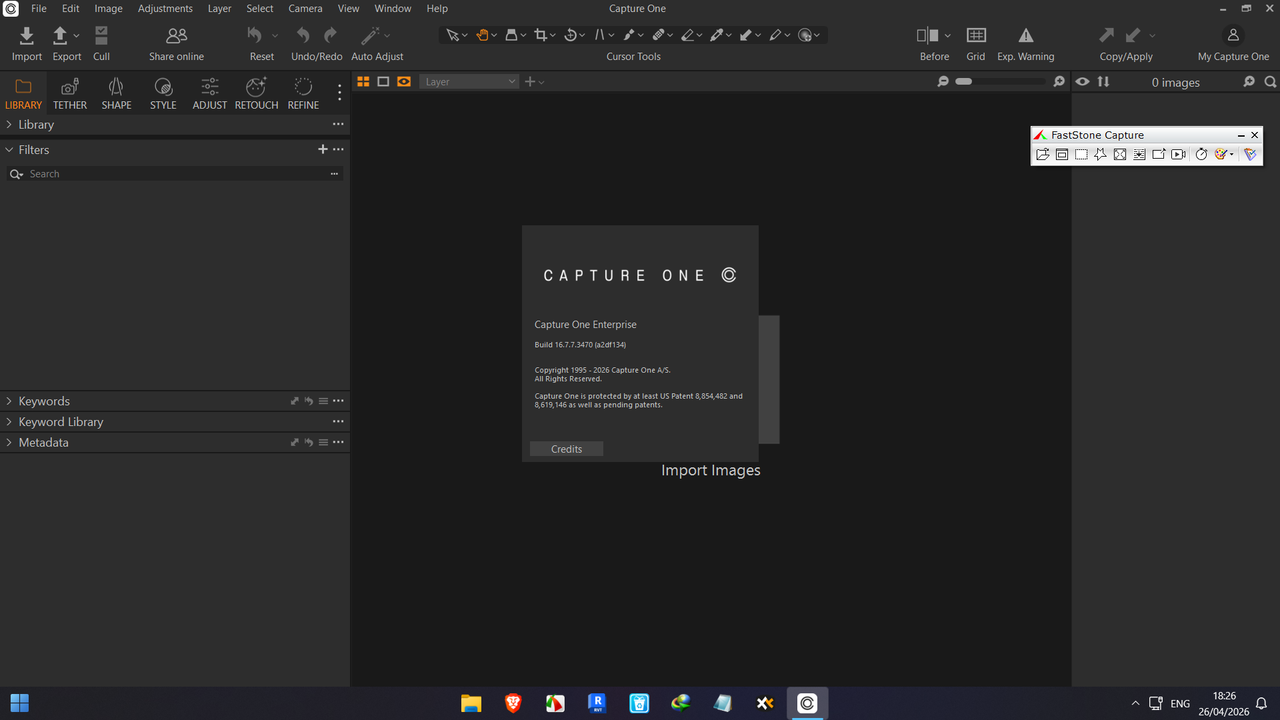
Task: Open Share online
Action: click(x=177, y=36)
